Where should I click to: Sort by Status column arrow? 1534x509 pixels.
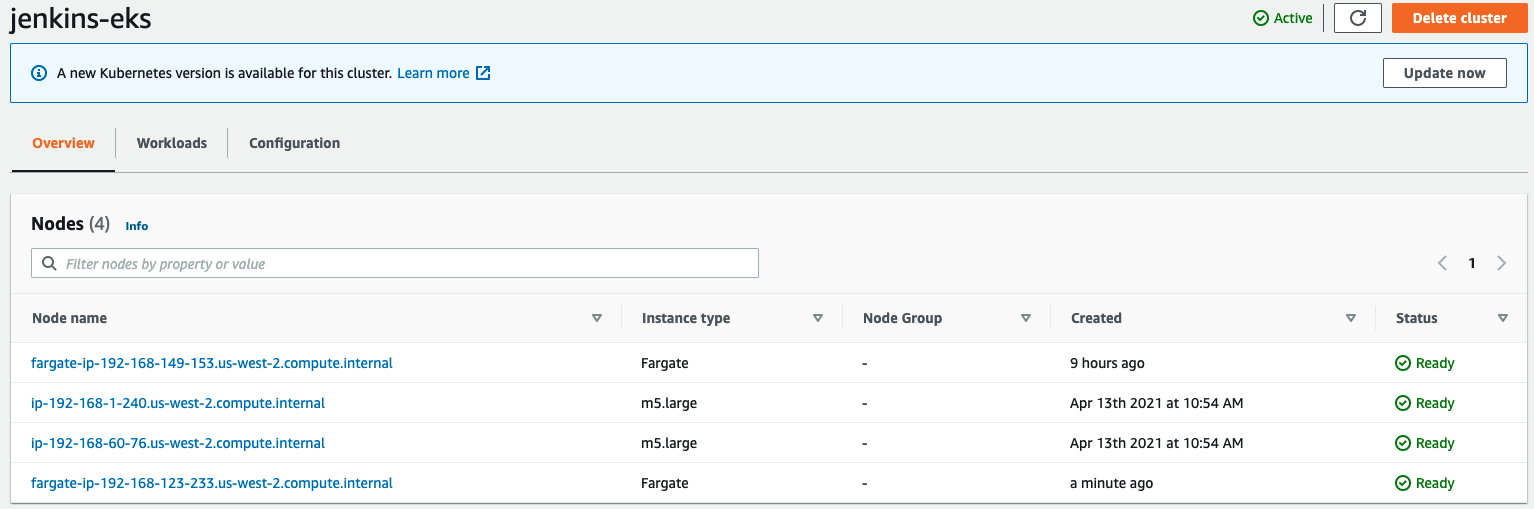(1503, 318)
